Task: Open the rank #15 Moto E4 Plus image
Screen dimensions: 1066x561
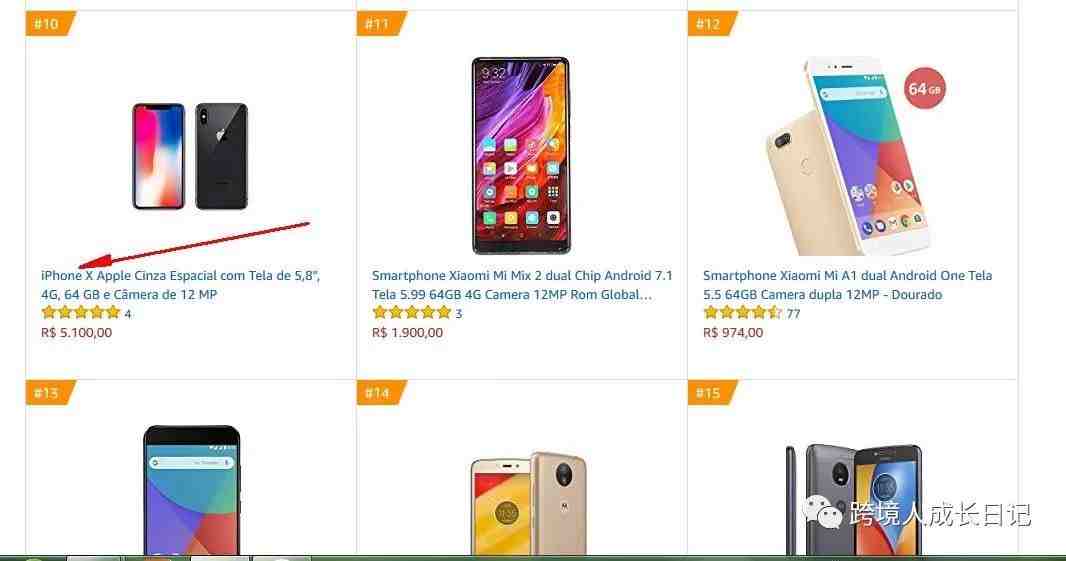Action: coord(854,500)
